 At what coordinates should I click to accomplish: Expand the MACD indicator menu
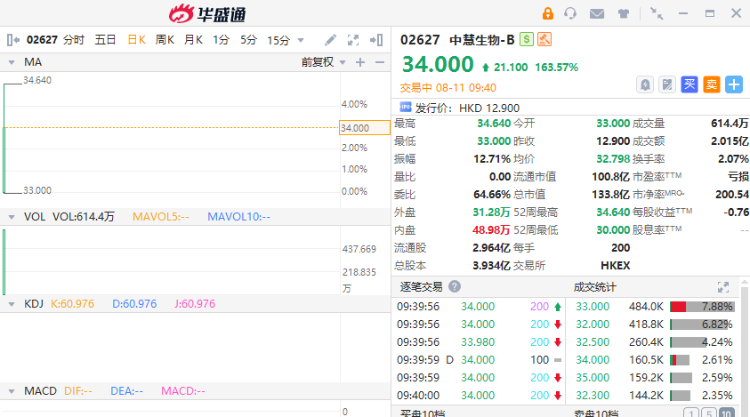click(11, 391)
